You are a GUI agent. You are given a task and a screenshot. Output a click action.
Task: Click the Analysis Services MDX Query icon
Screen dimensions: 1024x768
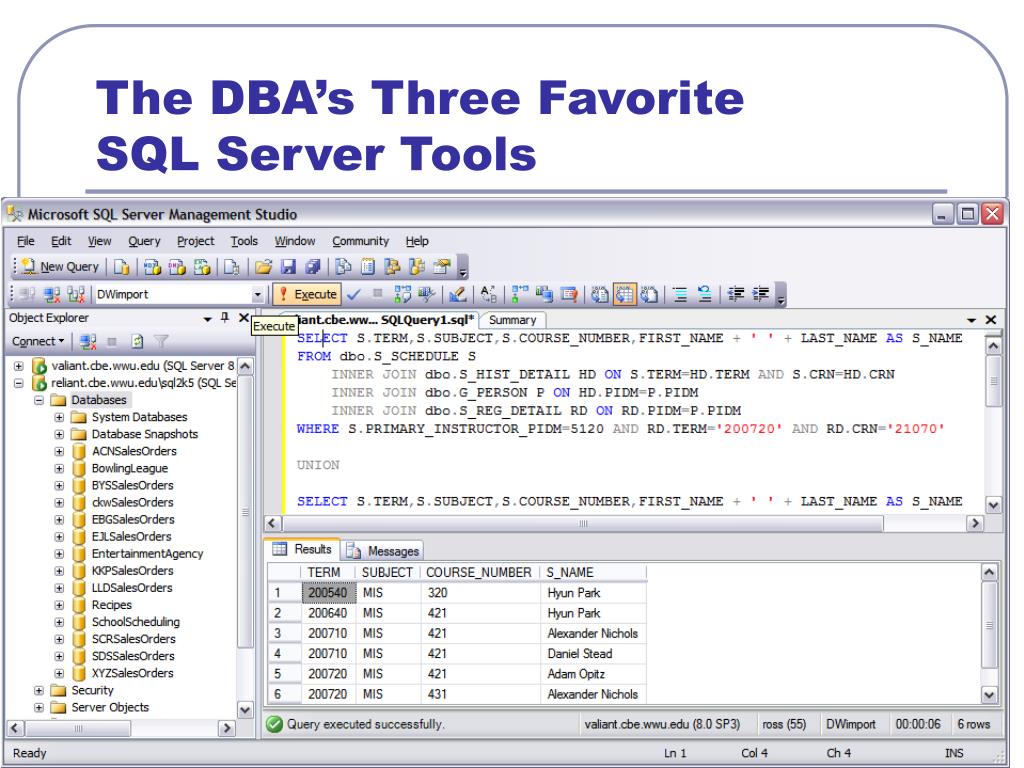(x=153, y=266)
